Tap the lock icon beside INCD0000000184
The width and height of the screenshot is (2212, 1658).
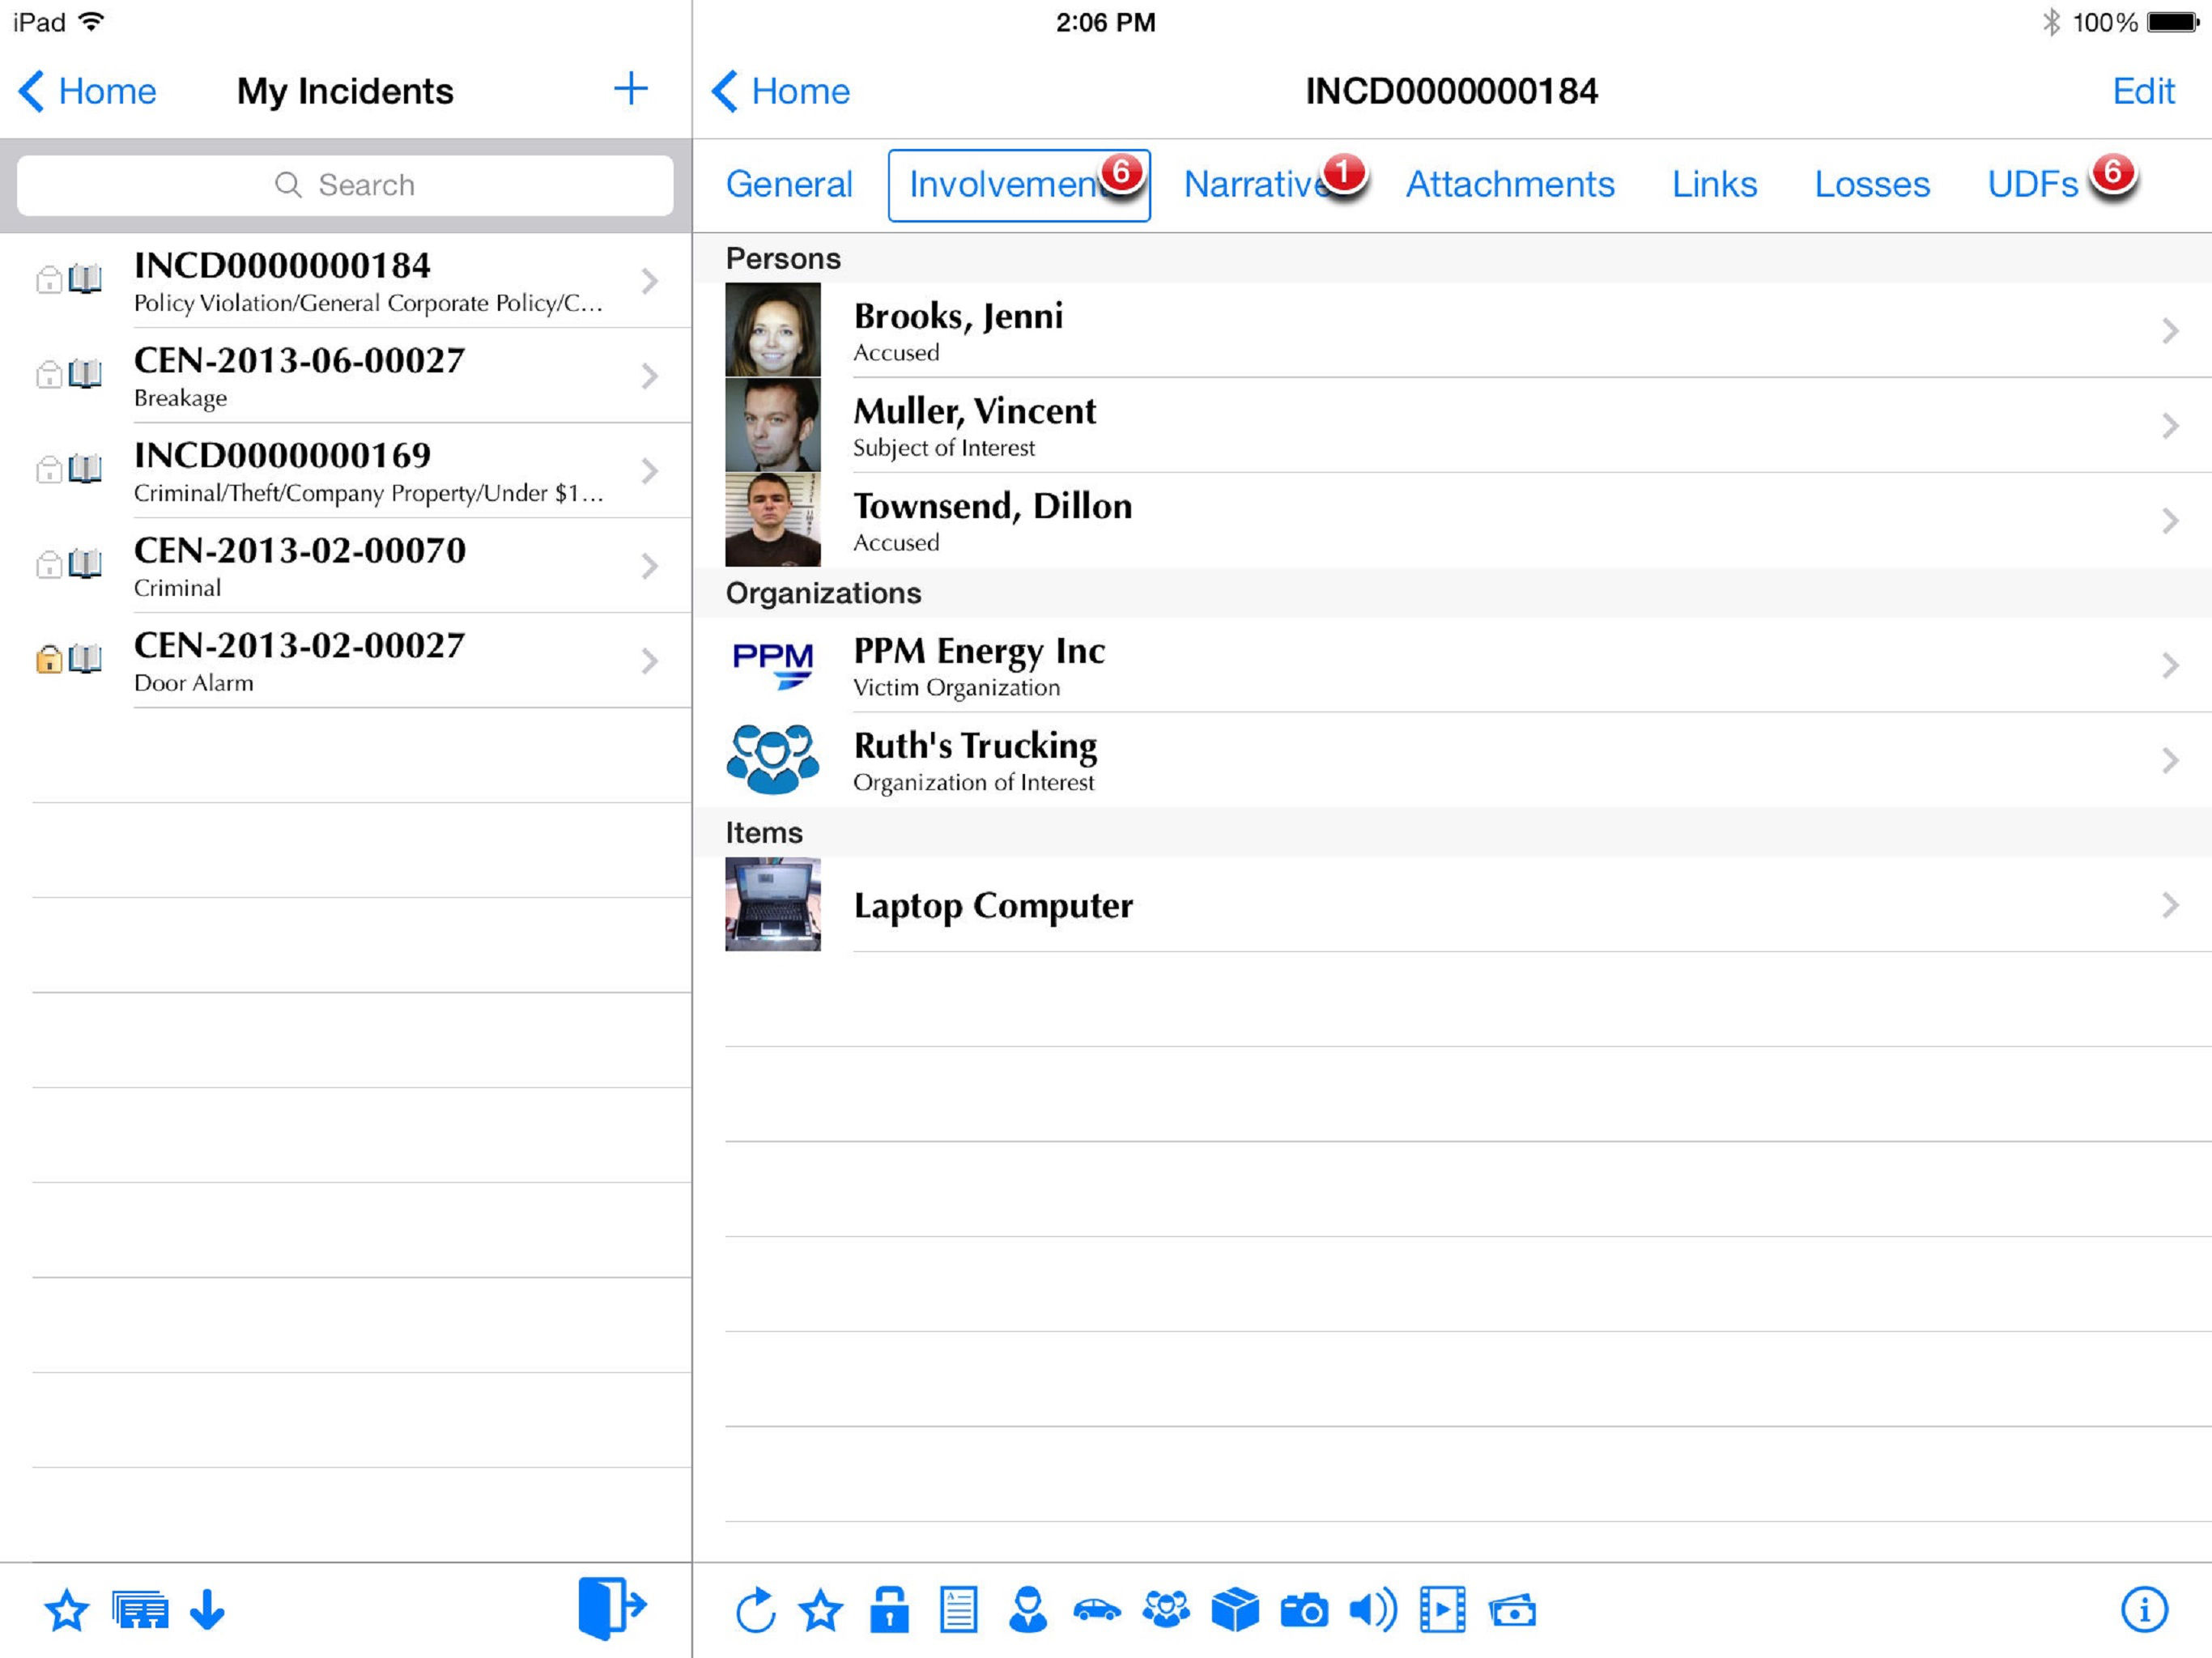[x=49, y=280]
